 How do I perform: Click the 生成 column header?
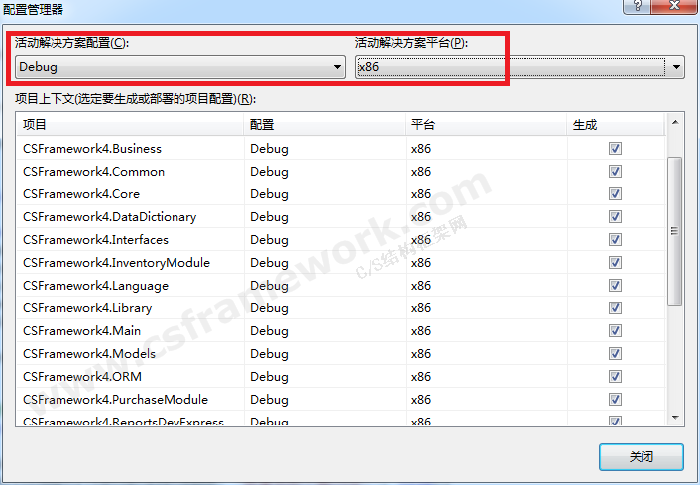(x=614, y=125)
